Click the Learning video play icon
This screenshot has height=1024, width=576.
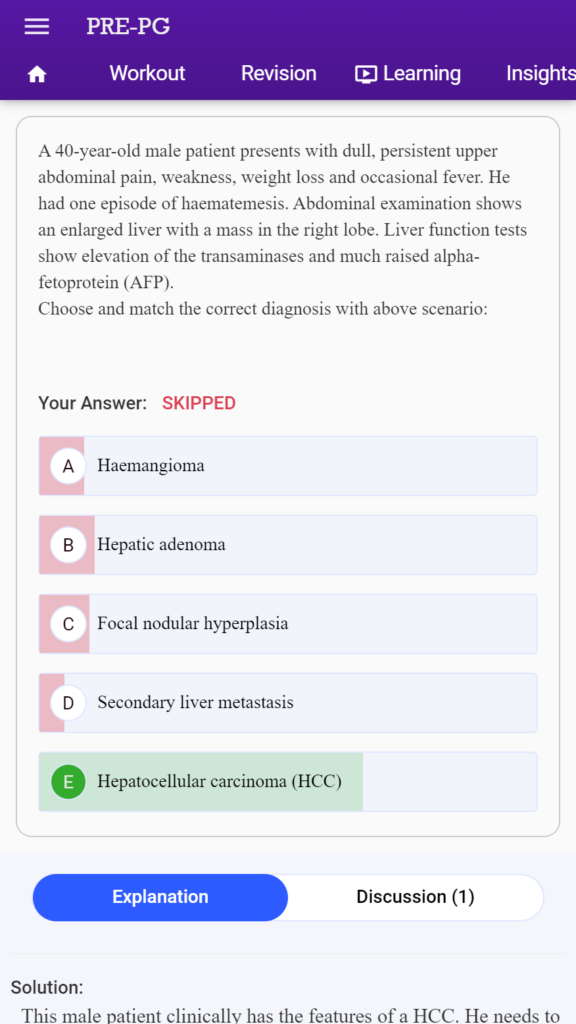366,74
